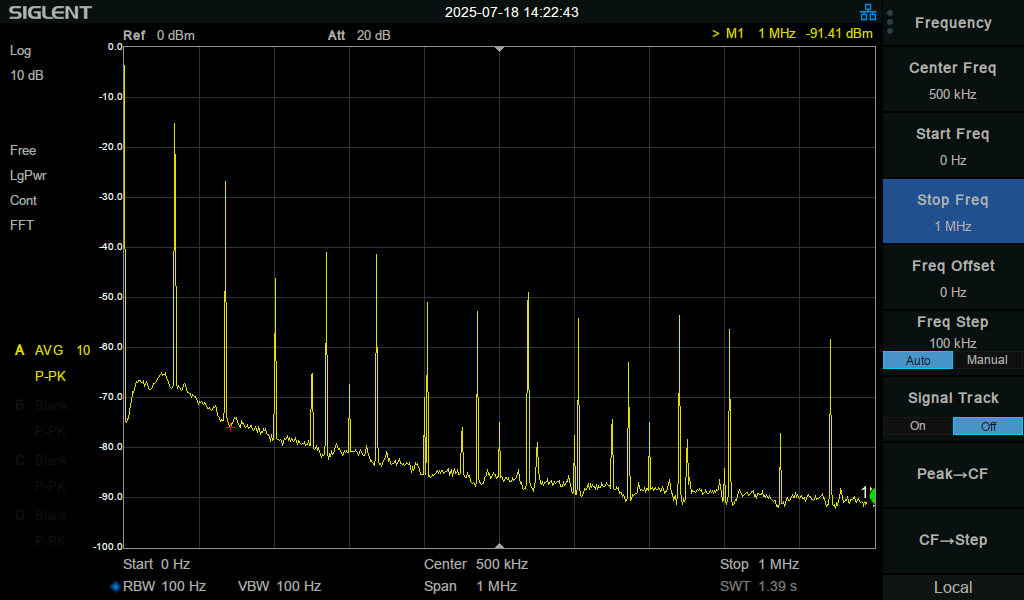Viewport: 1024px width, 600px height.
Task: Click the Center 500 kHz readout below graph
Action: tap(475, 564)
